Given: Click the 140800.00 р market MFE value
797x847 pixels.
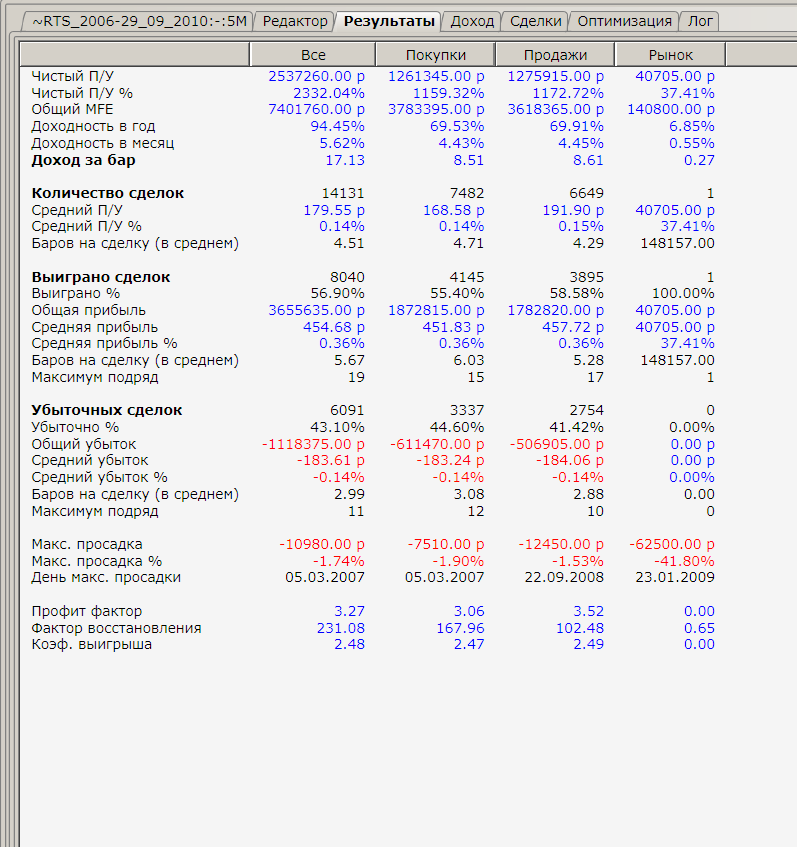Looking at the screenshot, I should 671,110.
